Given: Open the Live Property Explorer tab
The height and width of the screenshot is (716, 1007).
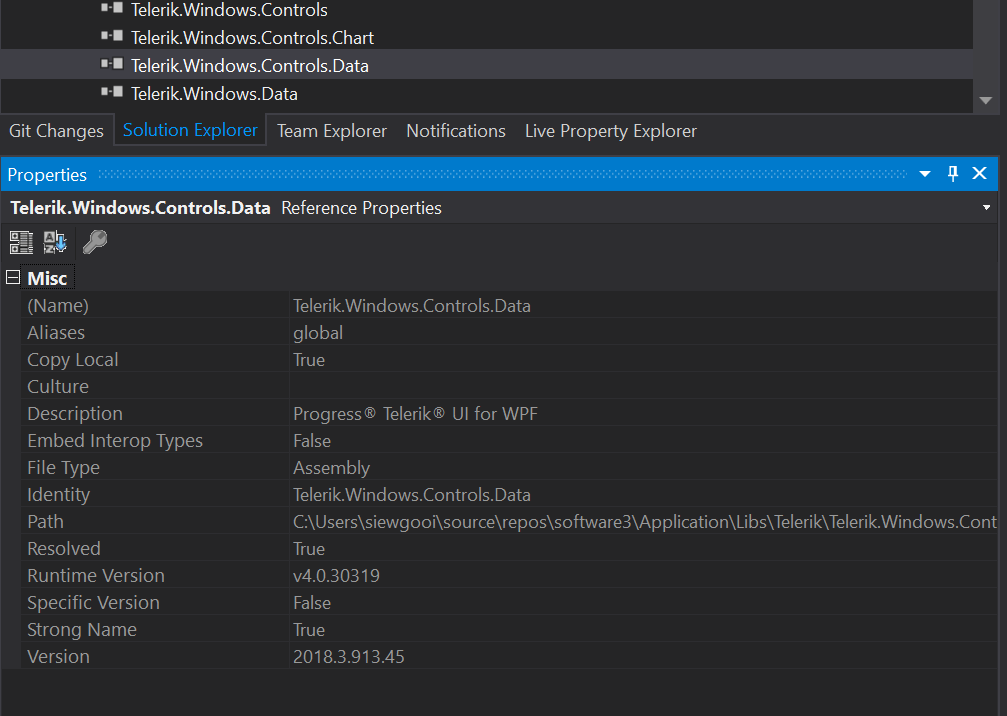Looking at the screenshot, I should coord(610,131).
